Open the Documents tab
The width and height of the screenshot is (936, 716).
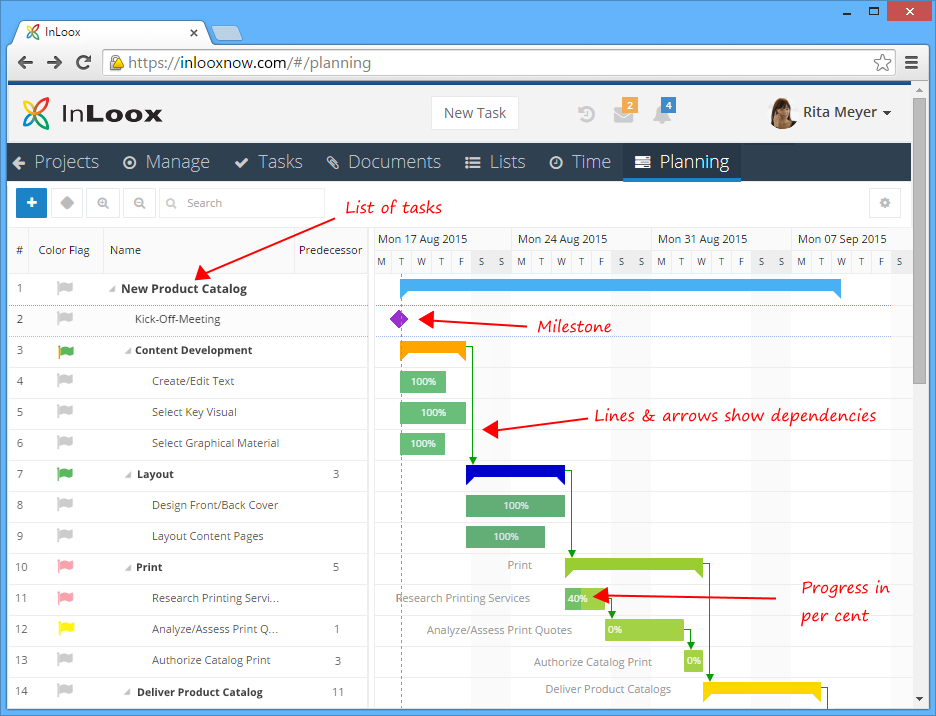383,162
